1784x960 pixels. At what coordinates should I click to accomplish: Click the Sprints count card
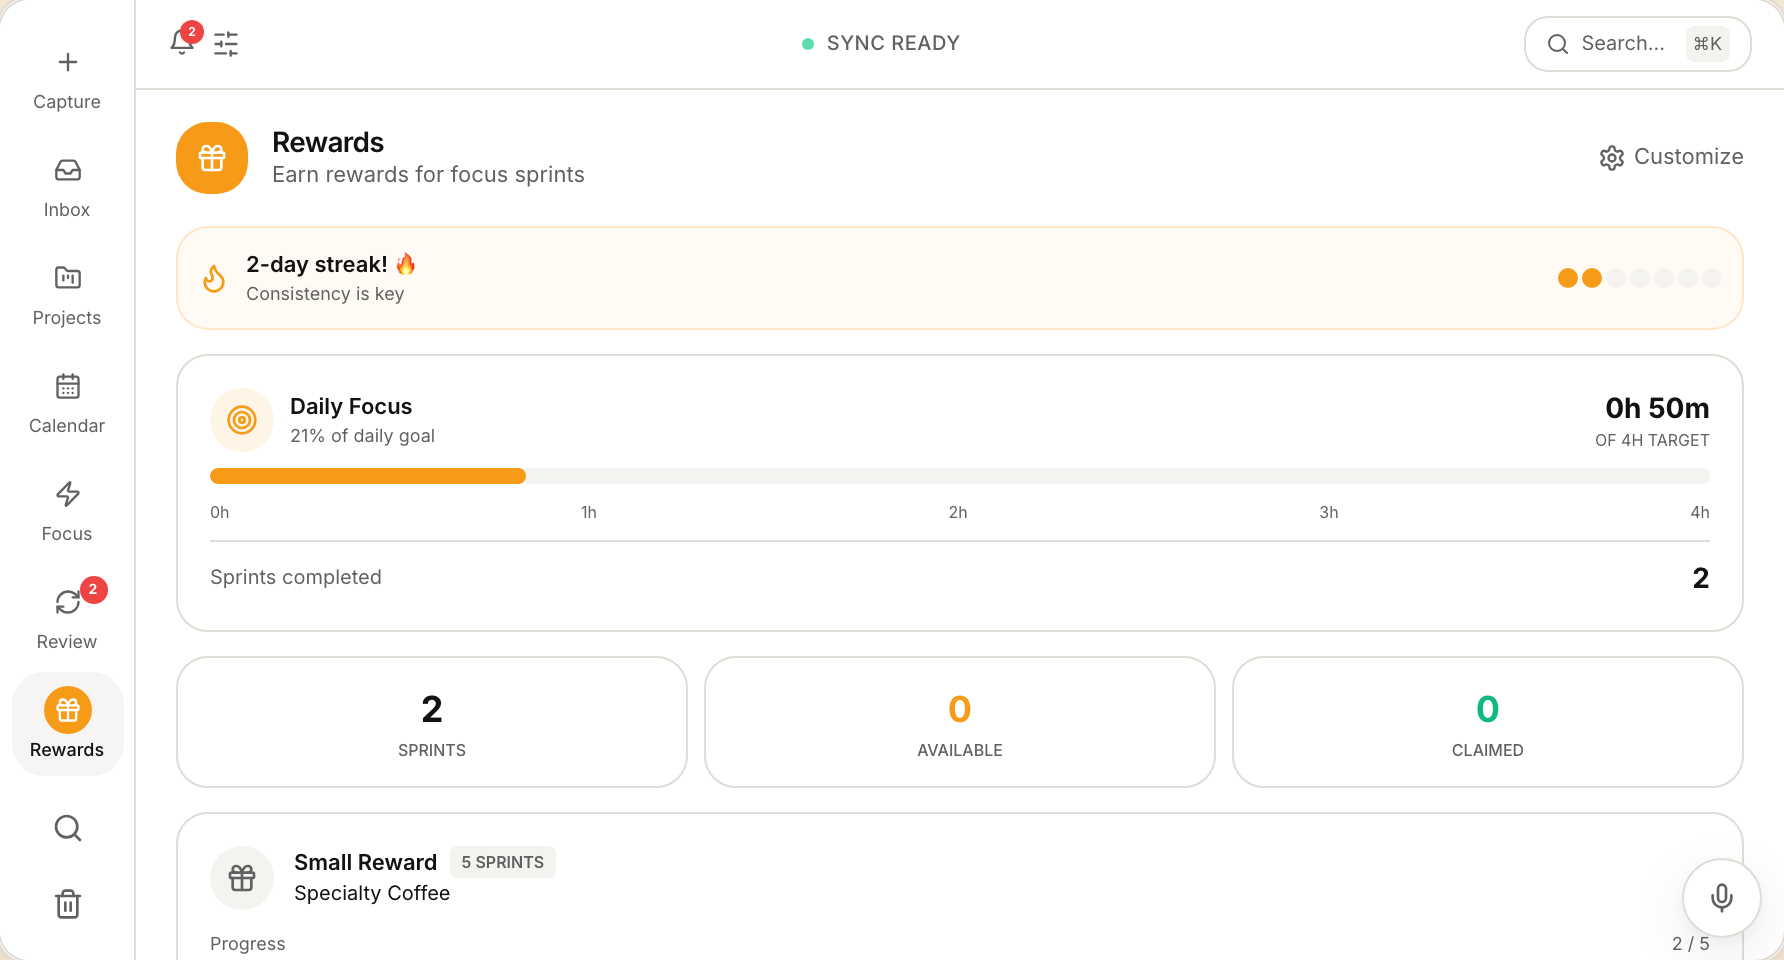point(432,722)
